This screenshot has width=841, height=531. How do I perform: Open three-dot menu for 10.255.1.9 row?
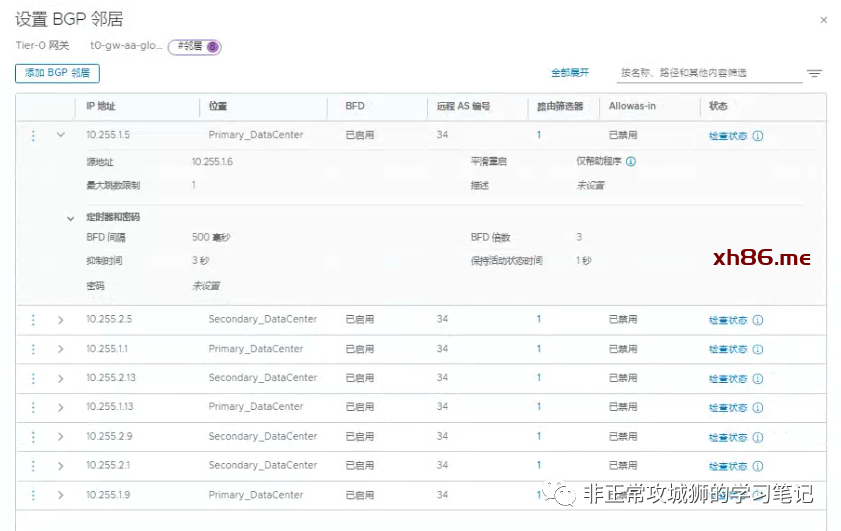[x=33, y=495]
